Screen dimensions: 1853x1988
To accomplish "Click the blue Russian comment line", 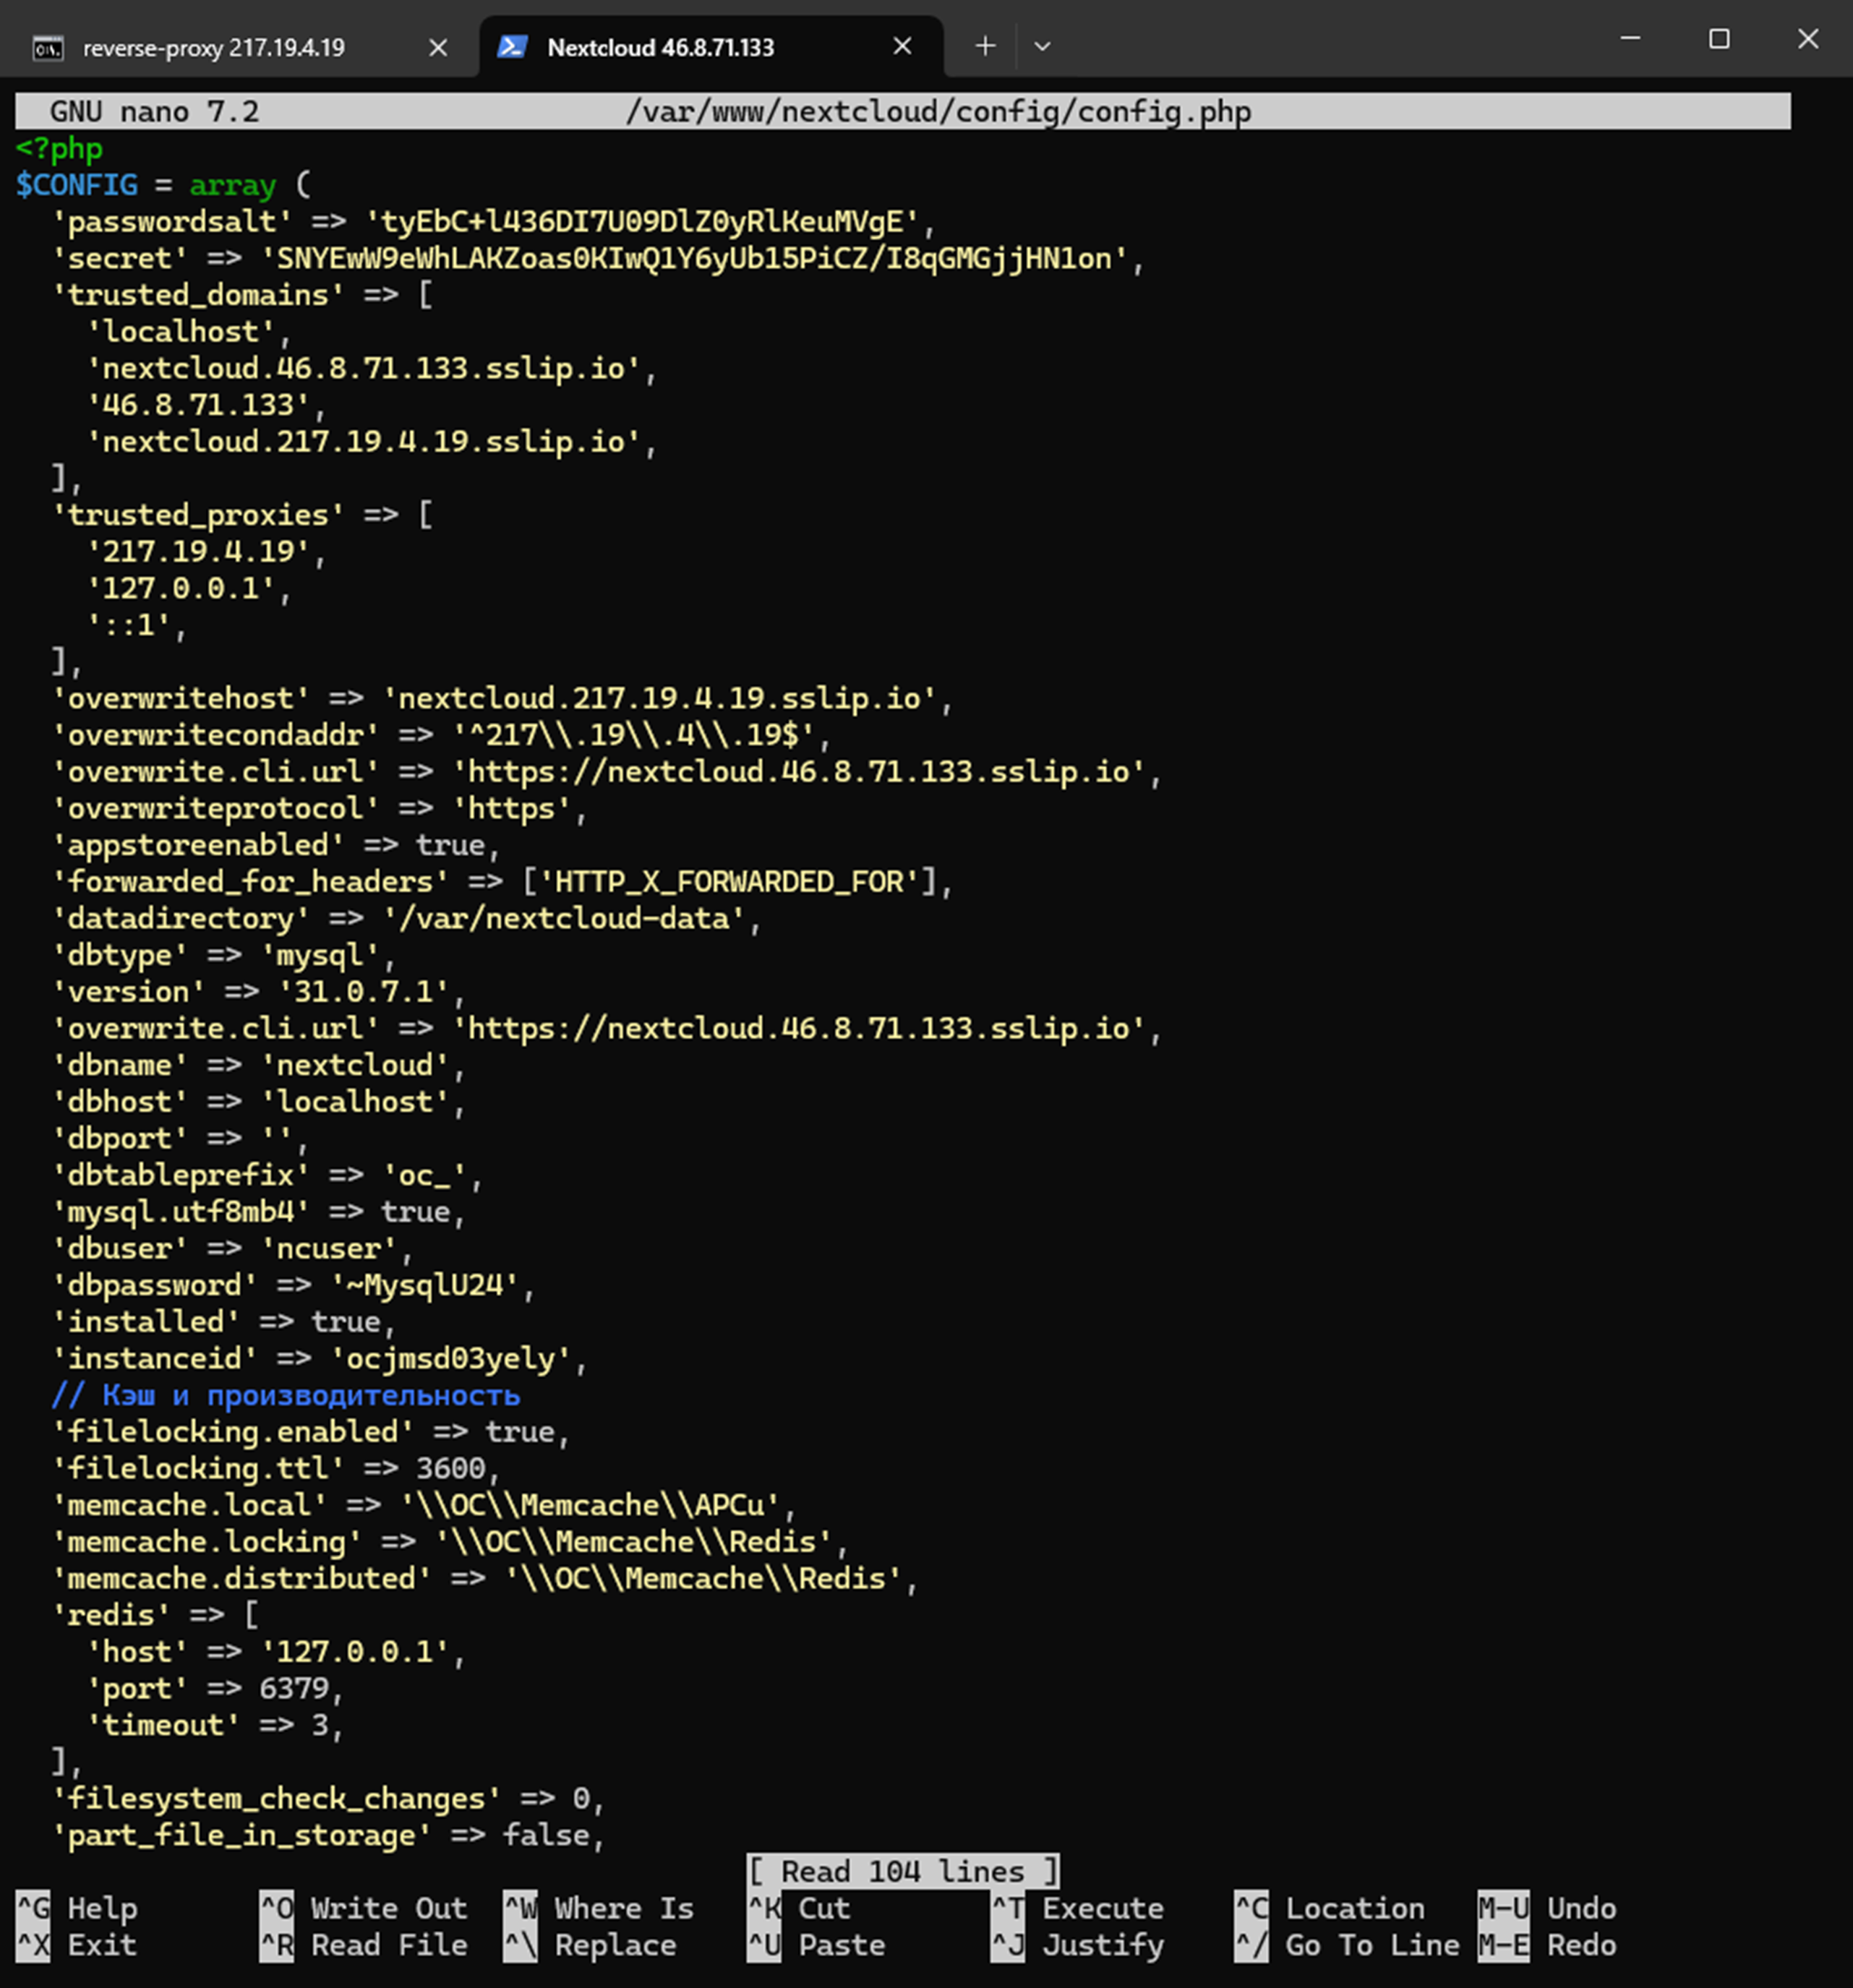I will pos(286,1395).
